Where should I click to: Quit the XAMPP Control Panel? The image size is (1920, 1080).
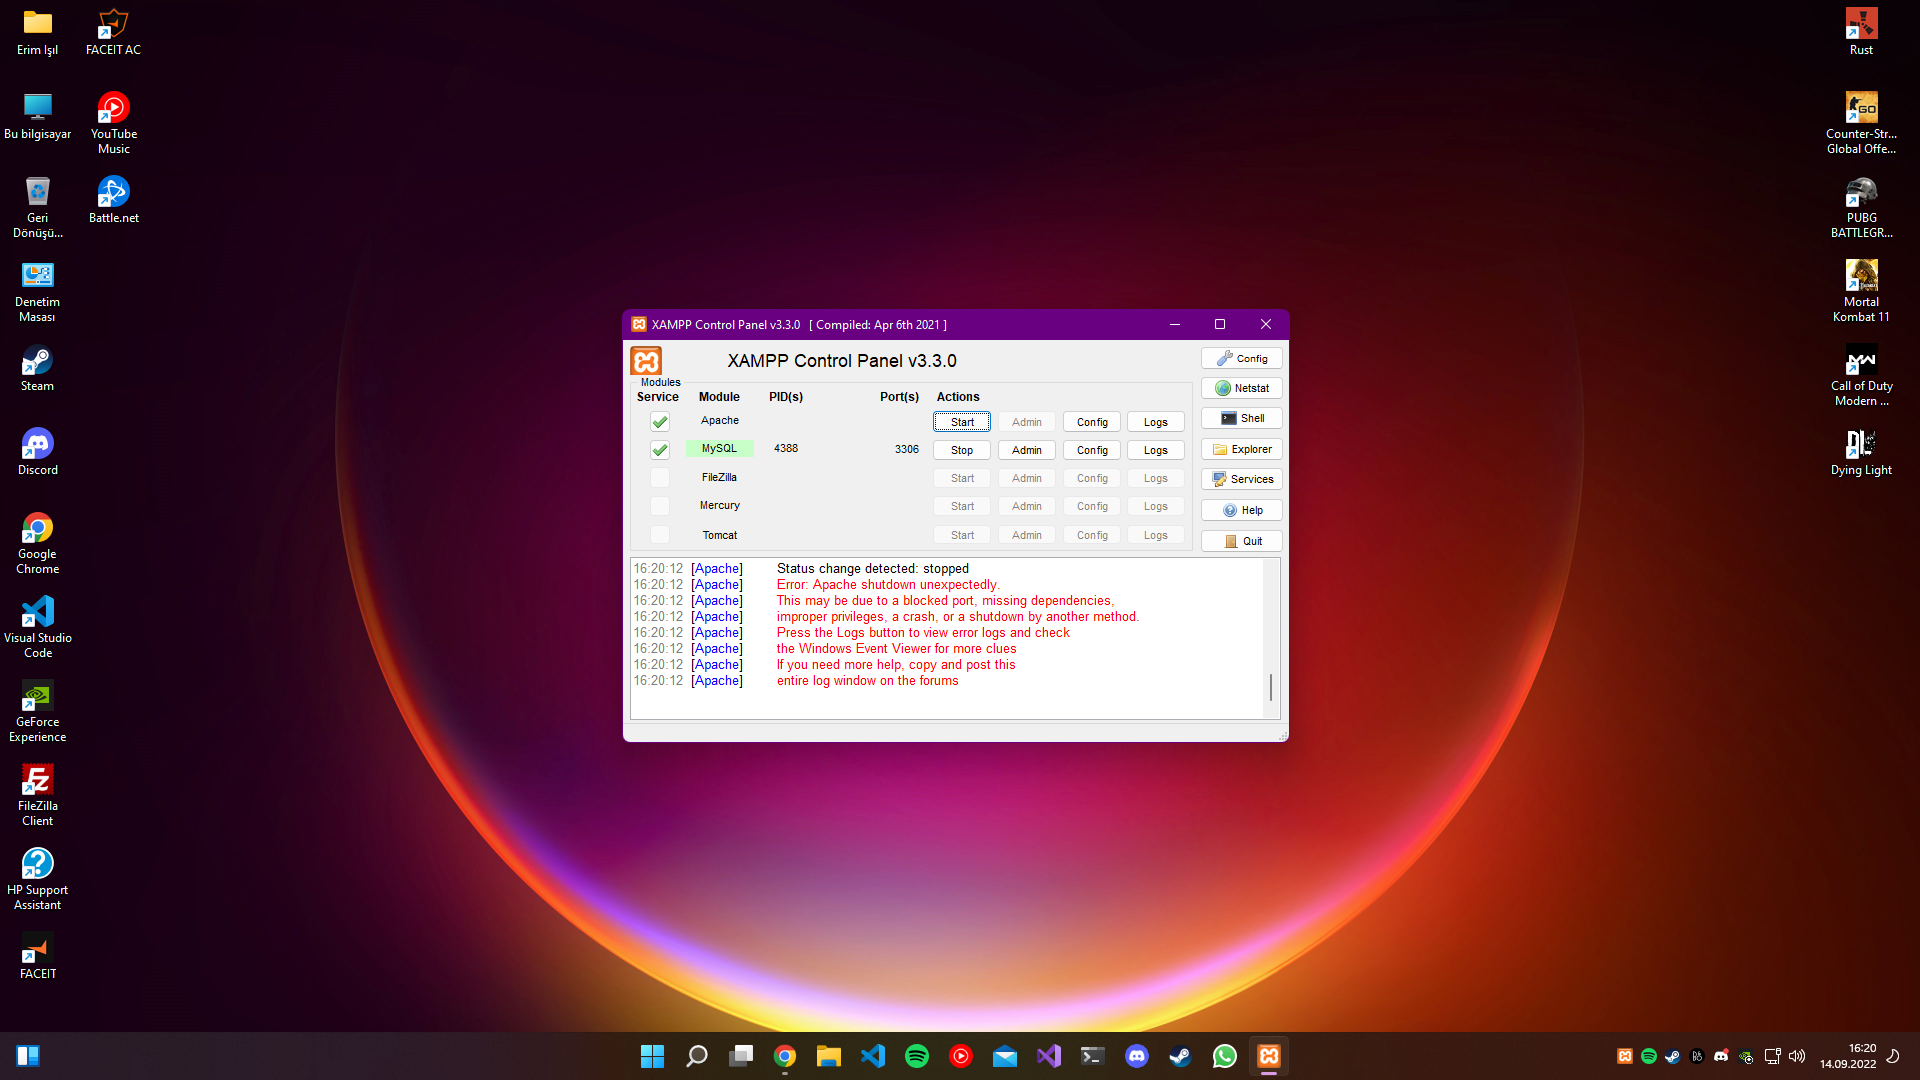[x=1241, y=541]
